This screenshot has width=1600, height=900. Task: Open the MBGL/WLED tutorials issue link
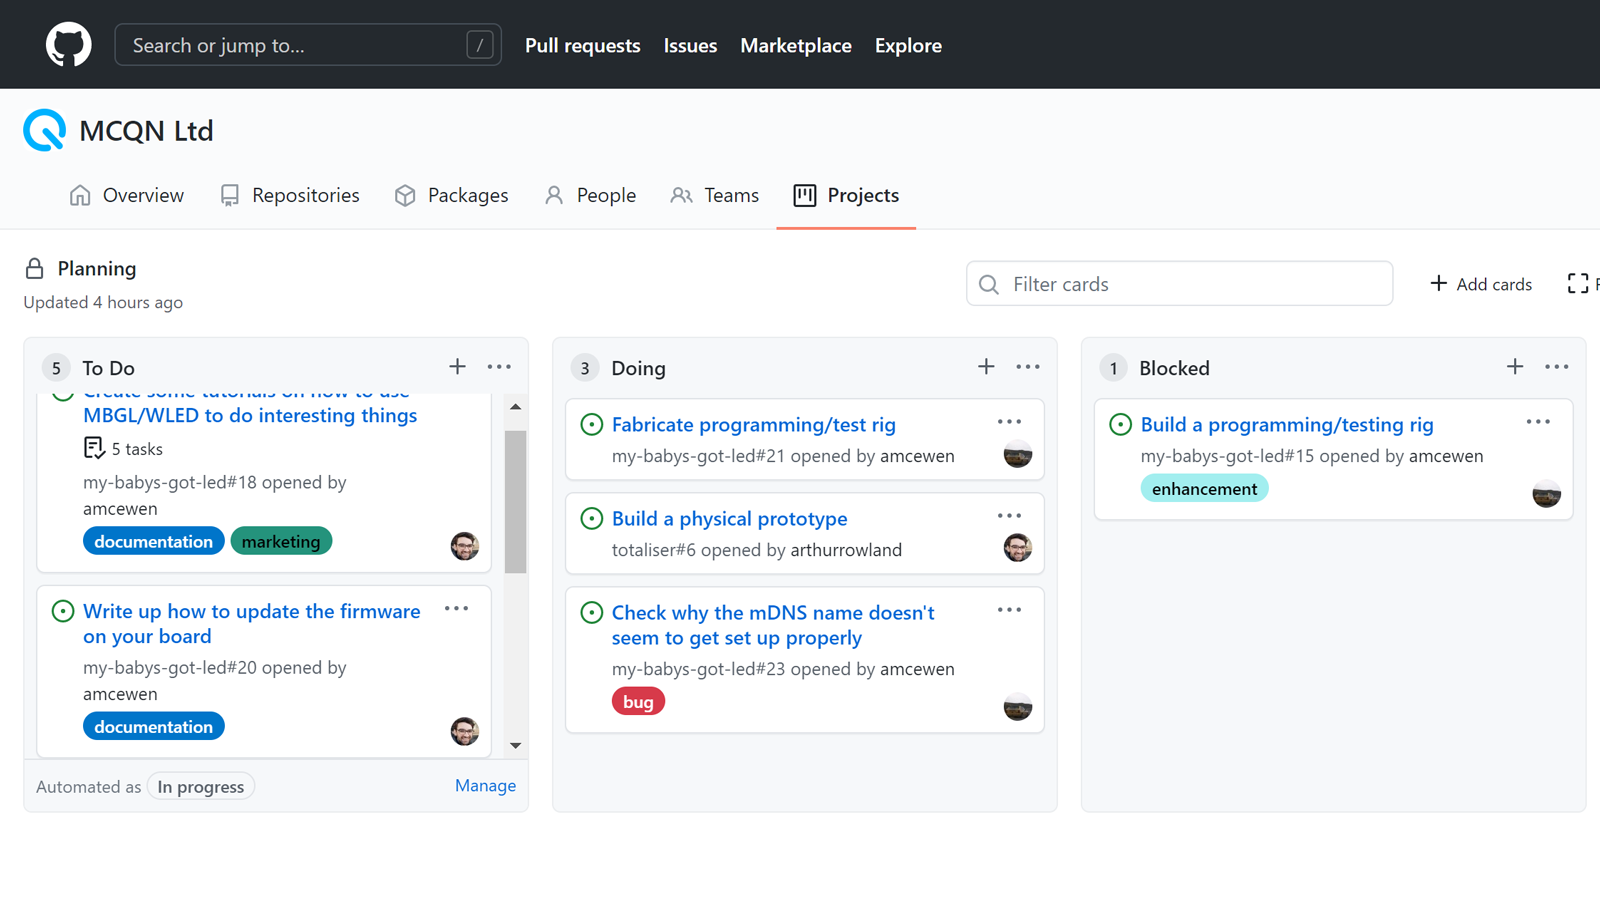[x=250, y=409]
